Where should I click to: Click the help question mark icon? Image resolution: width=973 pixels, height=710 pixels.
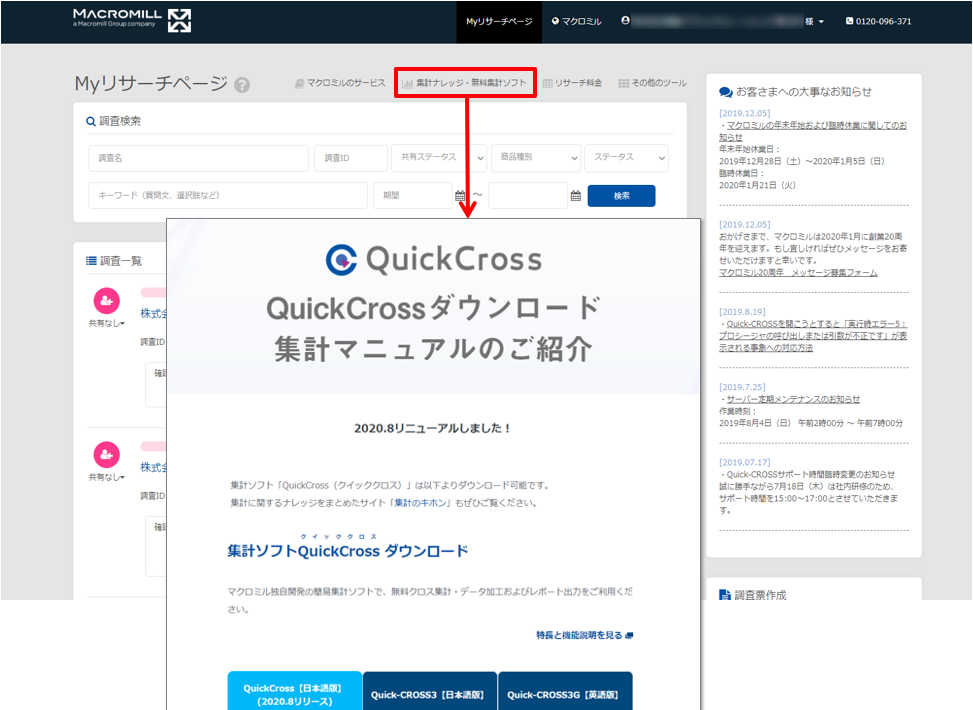tap(242, 85)
